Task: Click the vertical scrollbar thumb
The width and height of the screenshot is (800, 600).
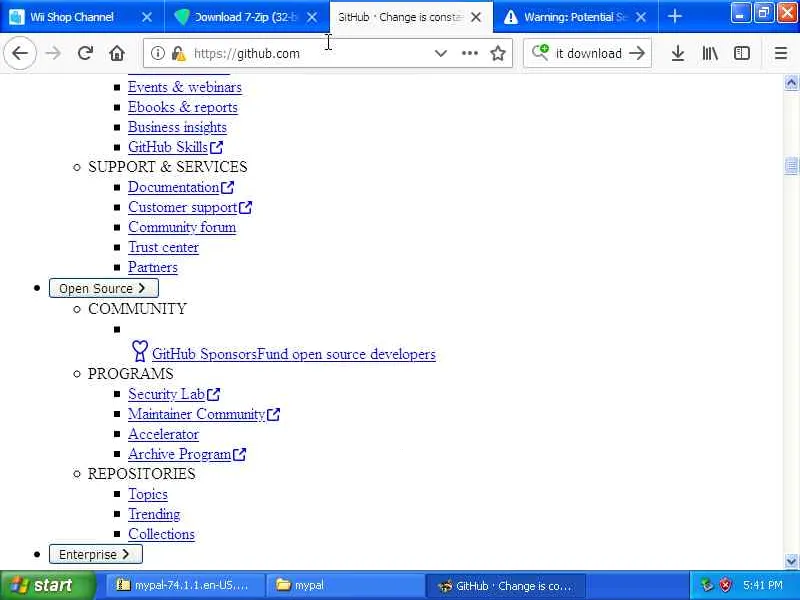Action: (x=791, y=166)
